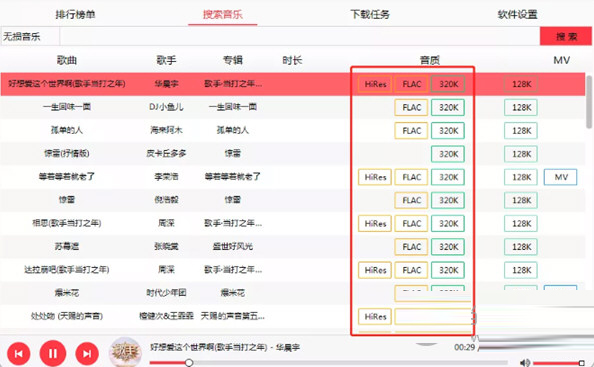
Task: Download FLAC for 一生回味一面
Action: pyautogui.click(x=411, y=108)
